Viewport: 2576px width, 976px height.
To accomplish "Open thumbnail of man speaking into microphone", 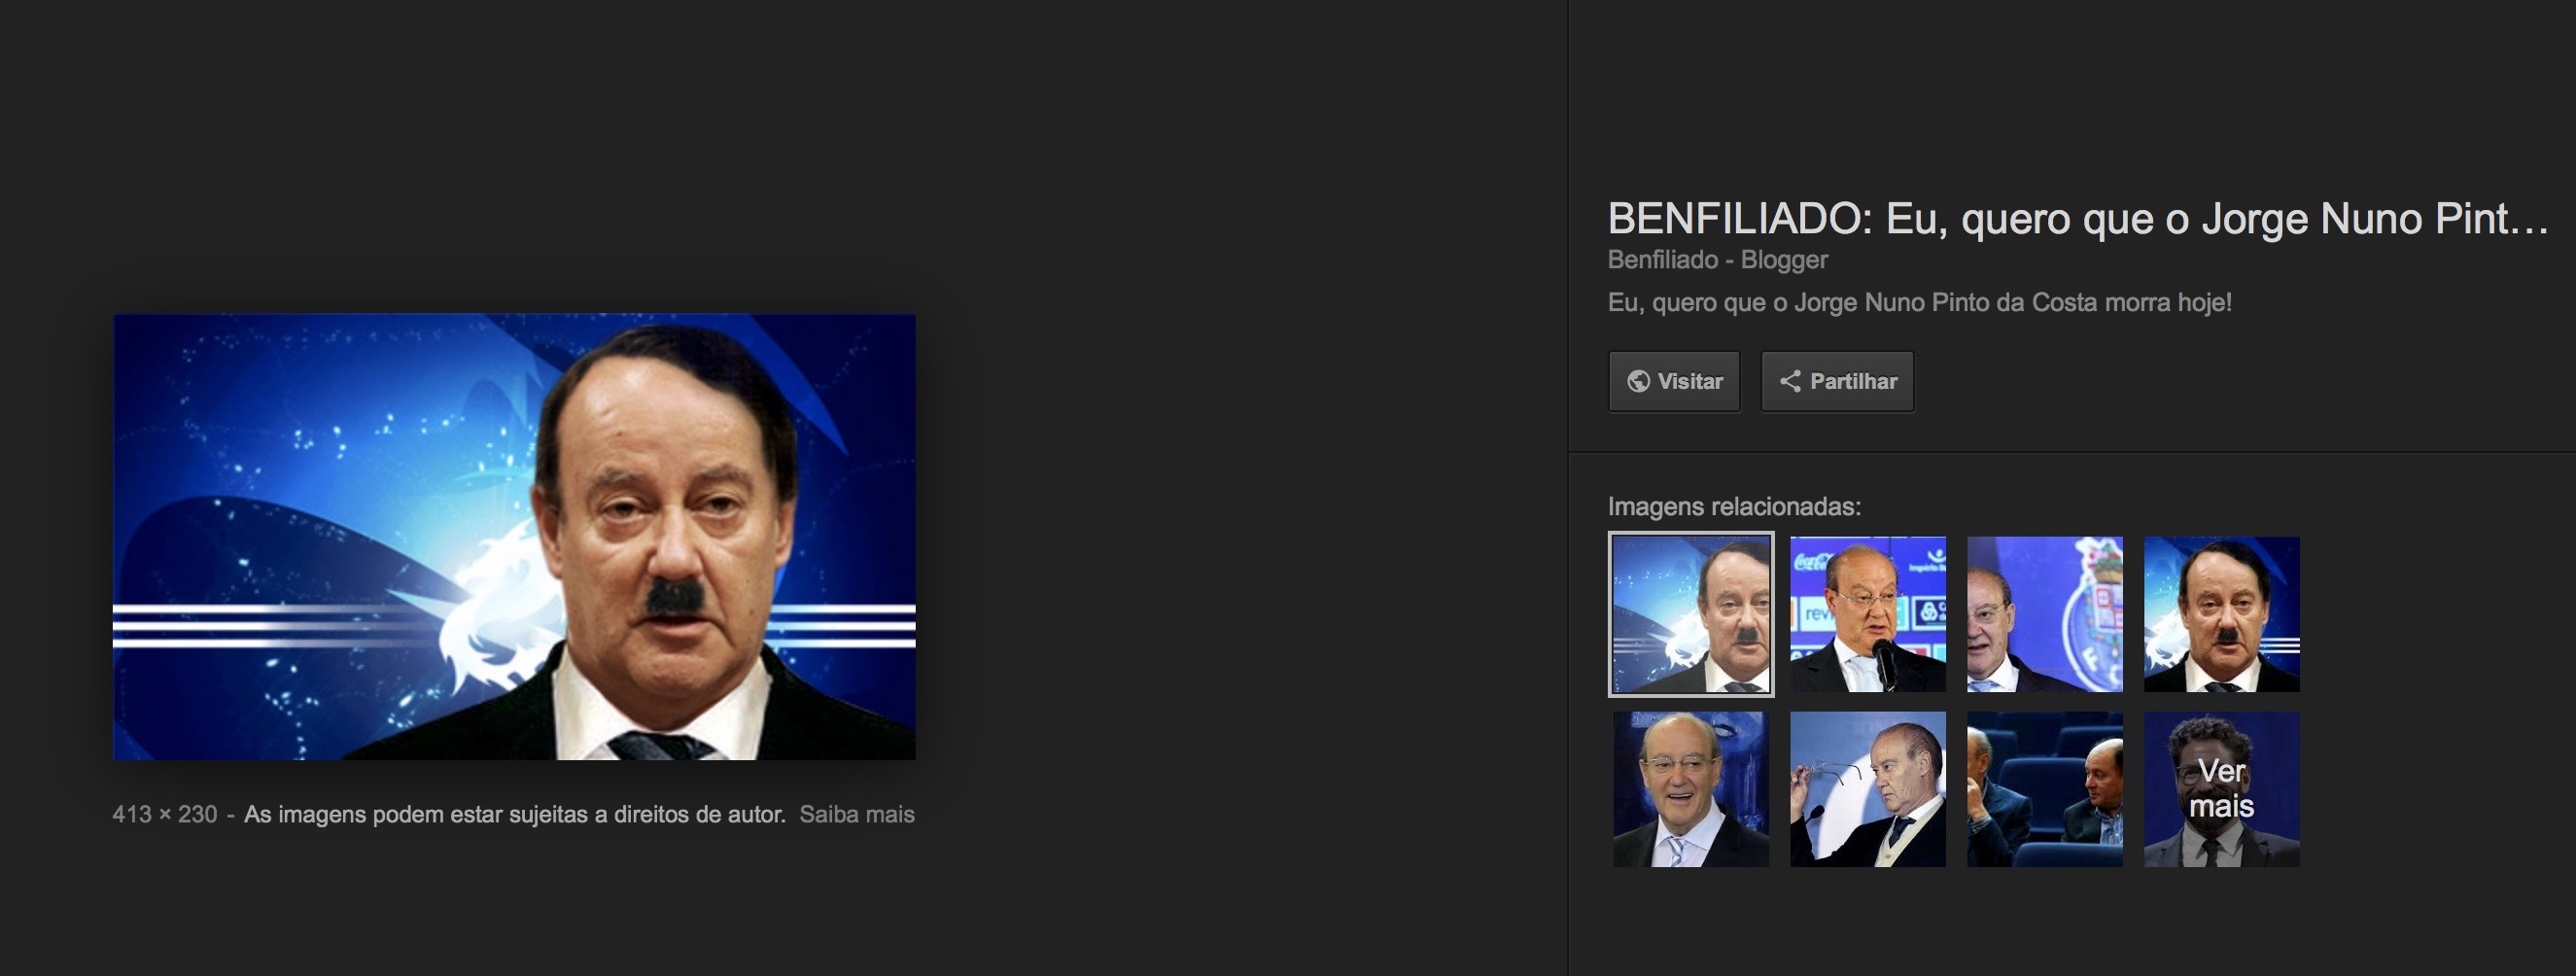I will pos(1868,614).
